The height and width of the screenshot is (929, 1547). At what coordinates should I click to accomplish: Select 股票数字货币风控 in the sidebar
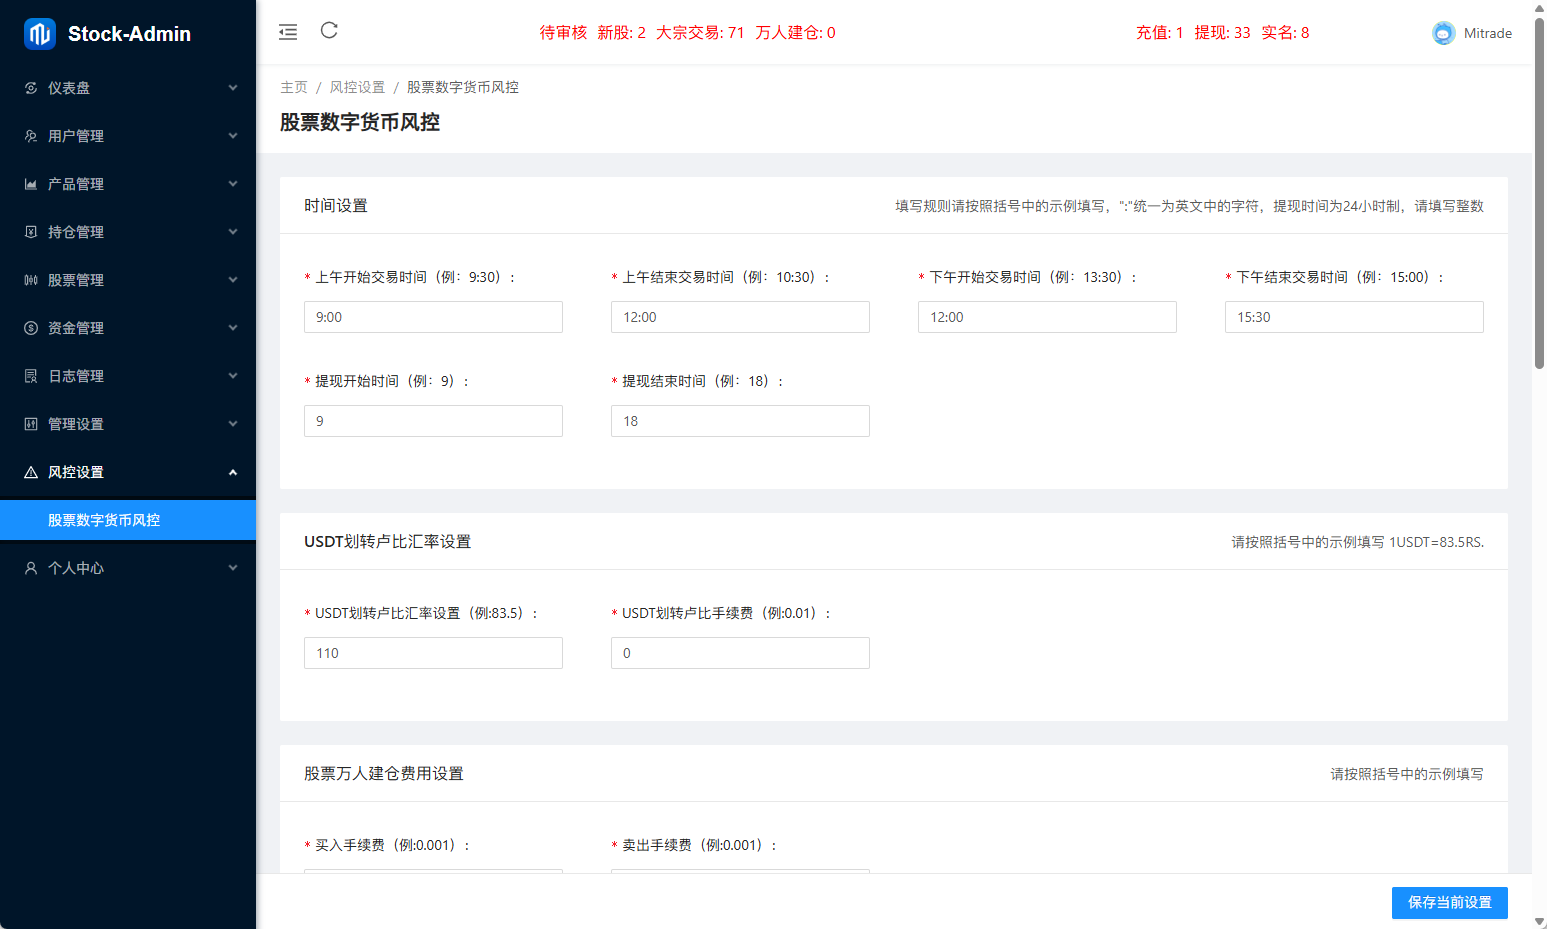pos(128,520)
